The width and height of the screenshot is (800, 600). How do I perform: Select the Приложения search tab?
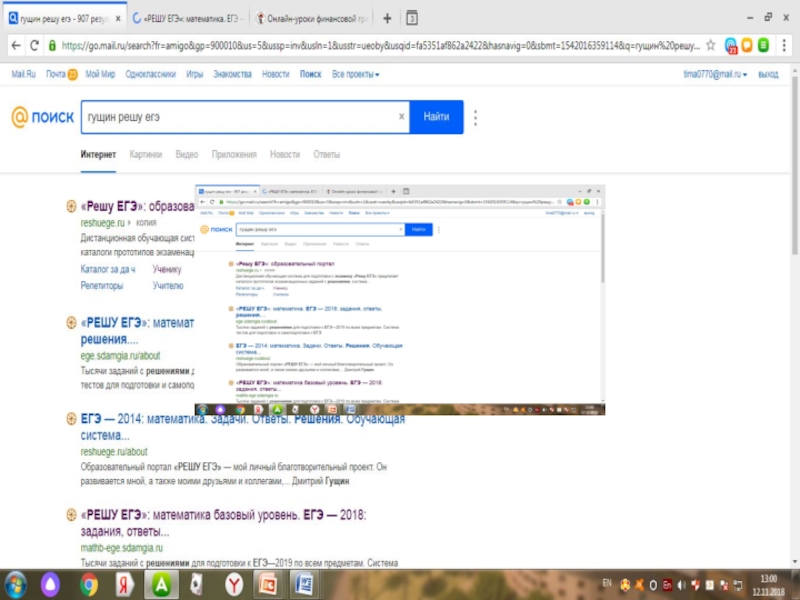[x=234, y=155]
